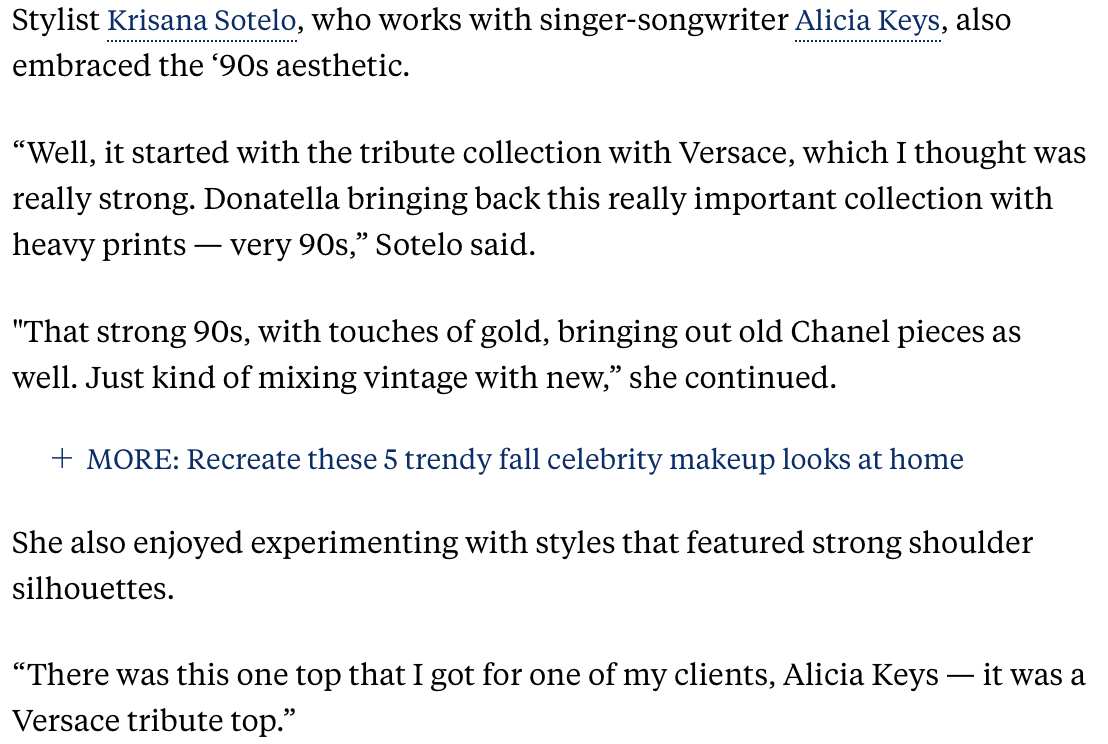Click the plus icon beside MORE
The height and width of the screenshot is (744, 1108).
(x=62, y=459)
